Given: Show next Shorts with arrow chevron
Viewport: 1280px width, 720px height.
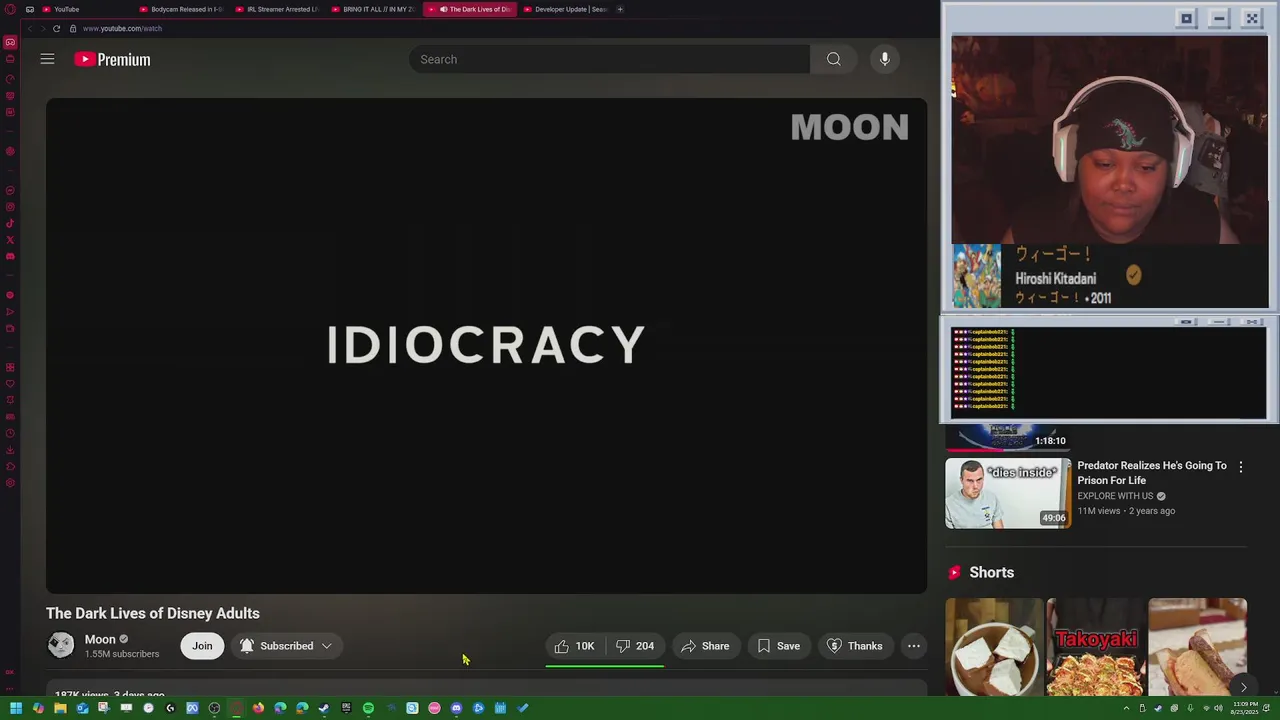Looking at the screenshot, I should (x=1243, y=686).
